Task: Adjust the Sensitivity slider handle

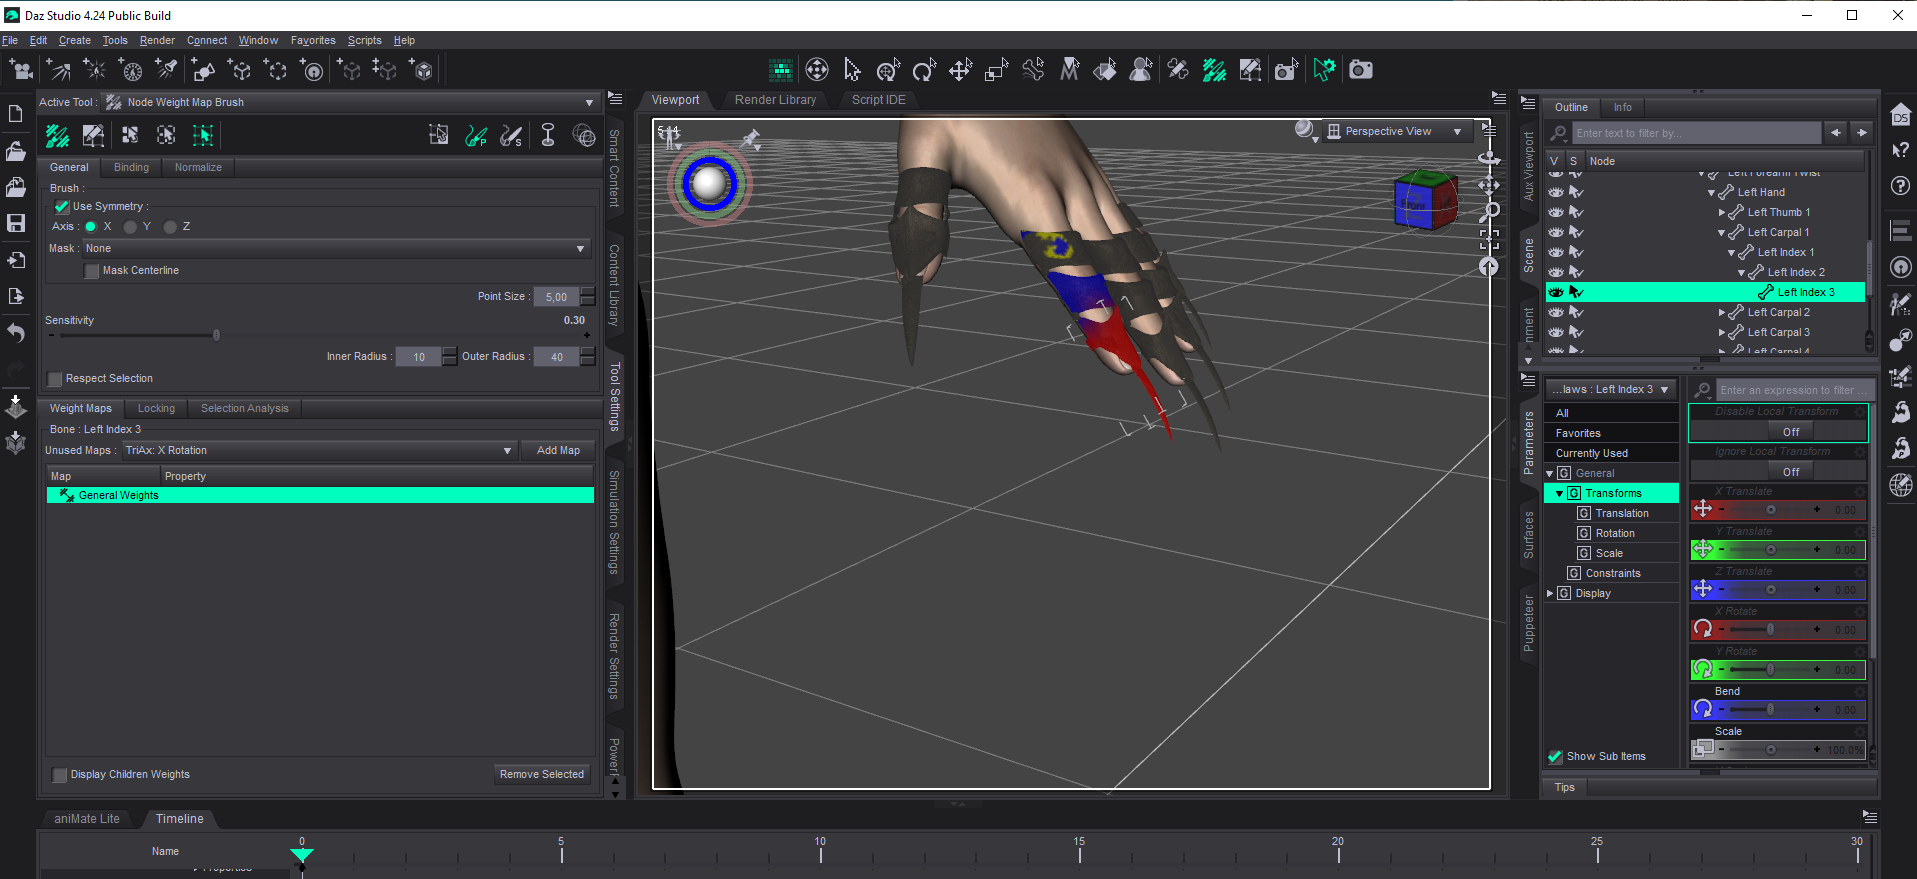Action: click(216, 336)
